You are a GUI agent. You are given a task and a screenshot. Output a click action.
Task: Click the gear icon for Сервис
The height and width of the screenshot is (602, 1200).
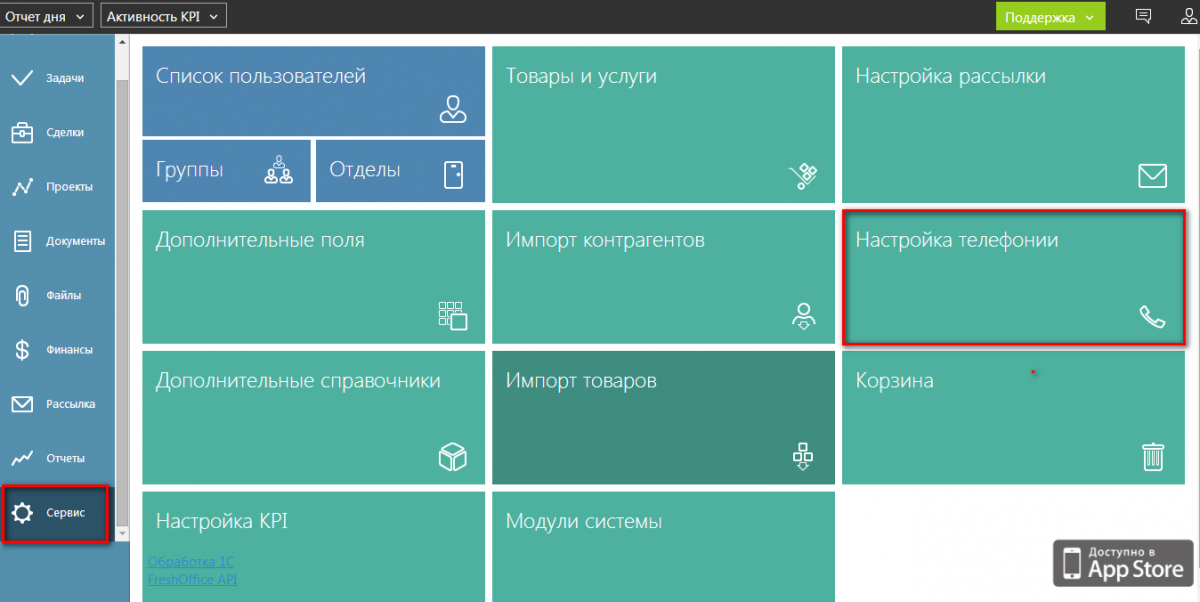coord(22,513)
